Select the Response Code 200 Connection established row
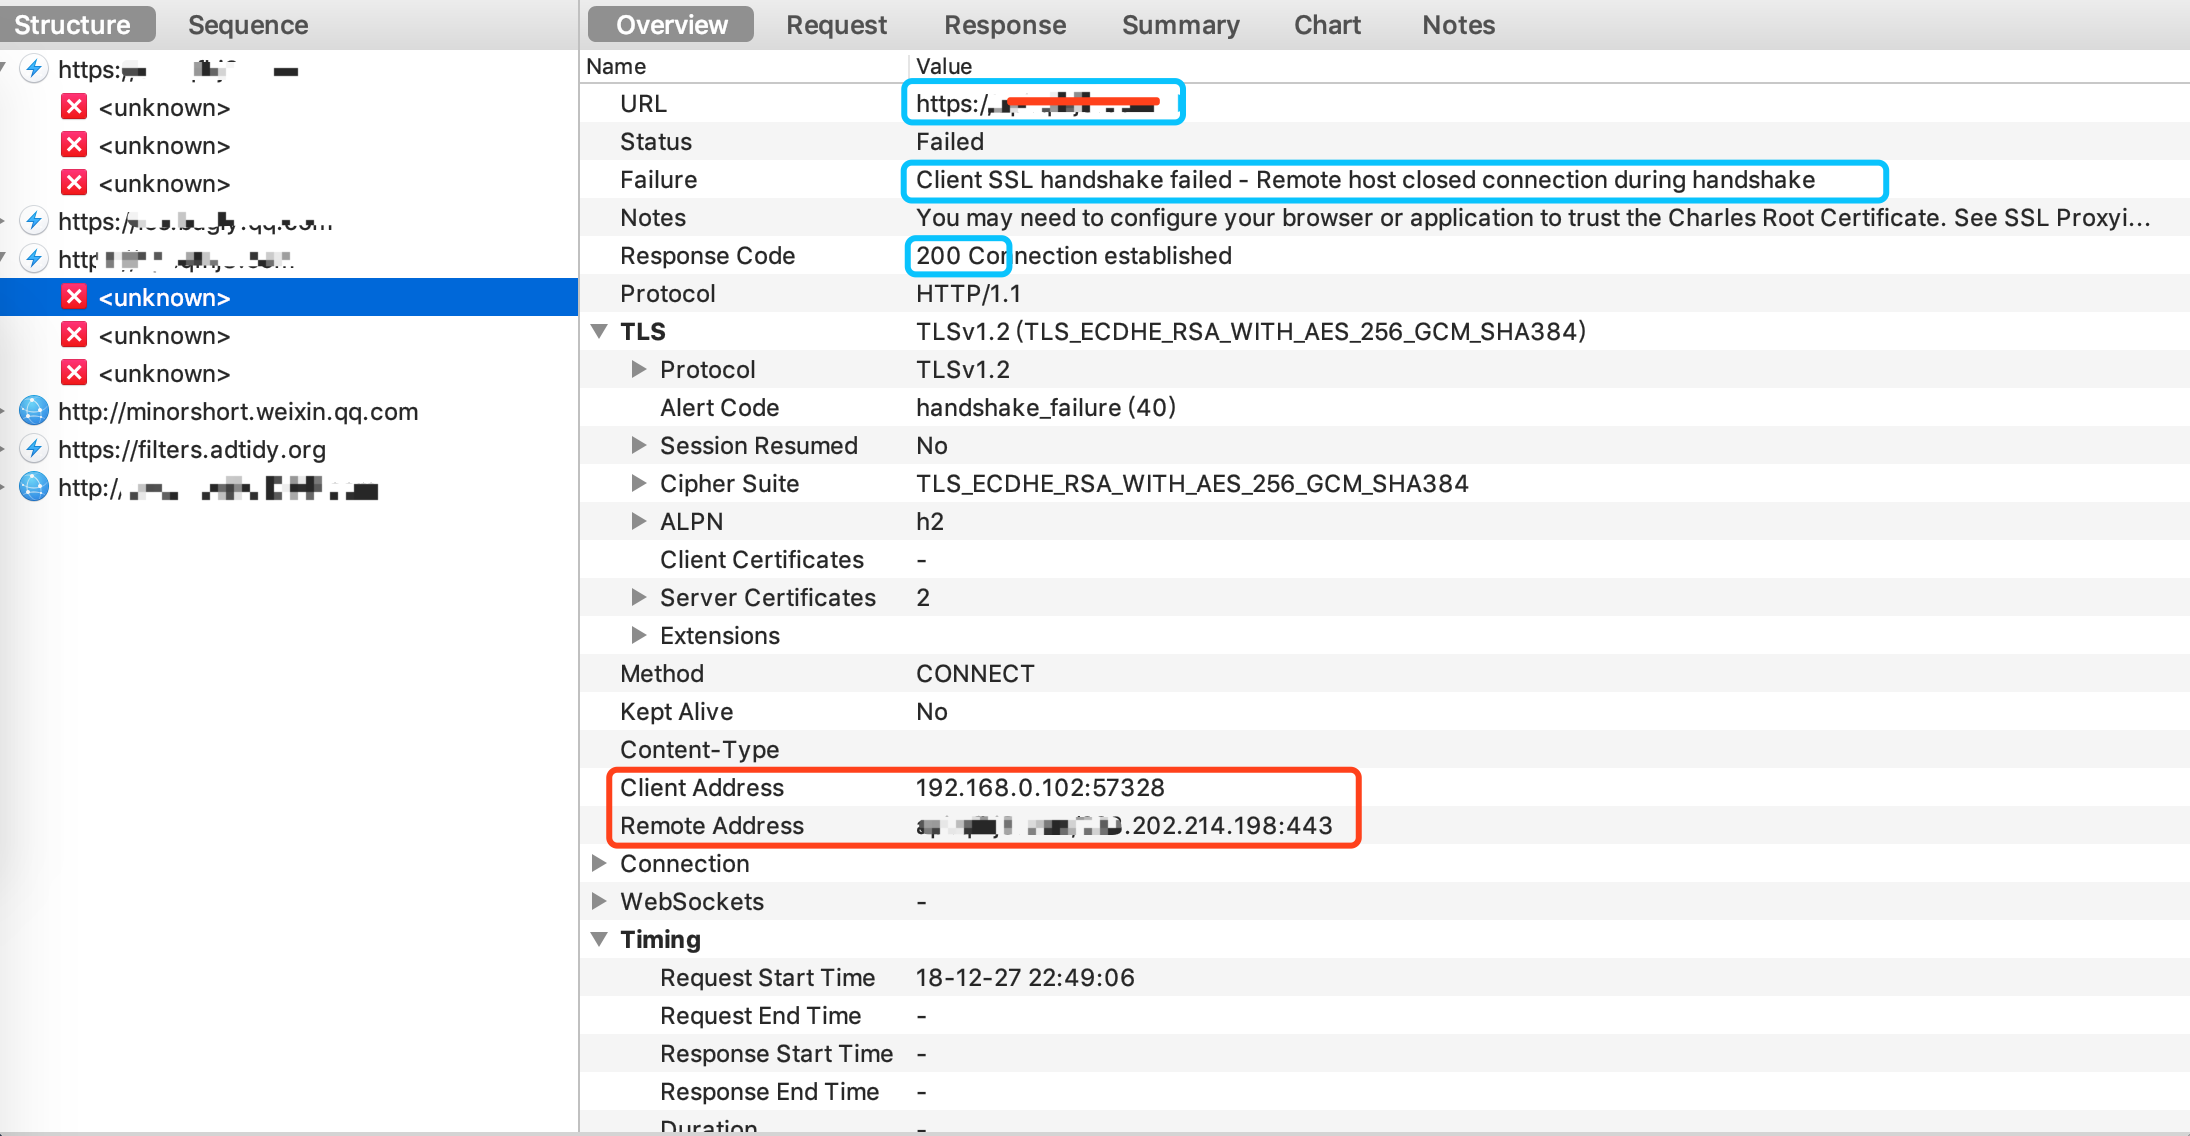 [1385, 255]
